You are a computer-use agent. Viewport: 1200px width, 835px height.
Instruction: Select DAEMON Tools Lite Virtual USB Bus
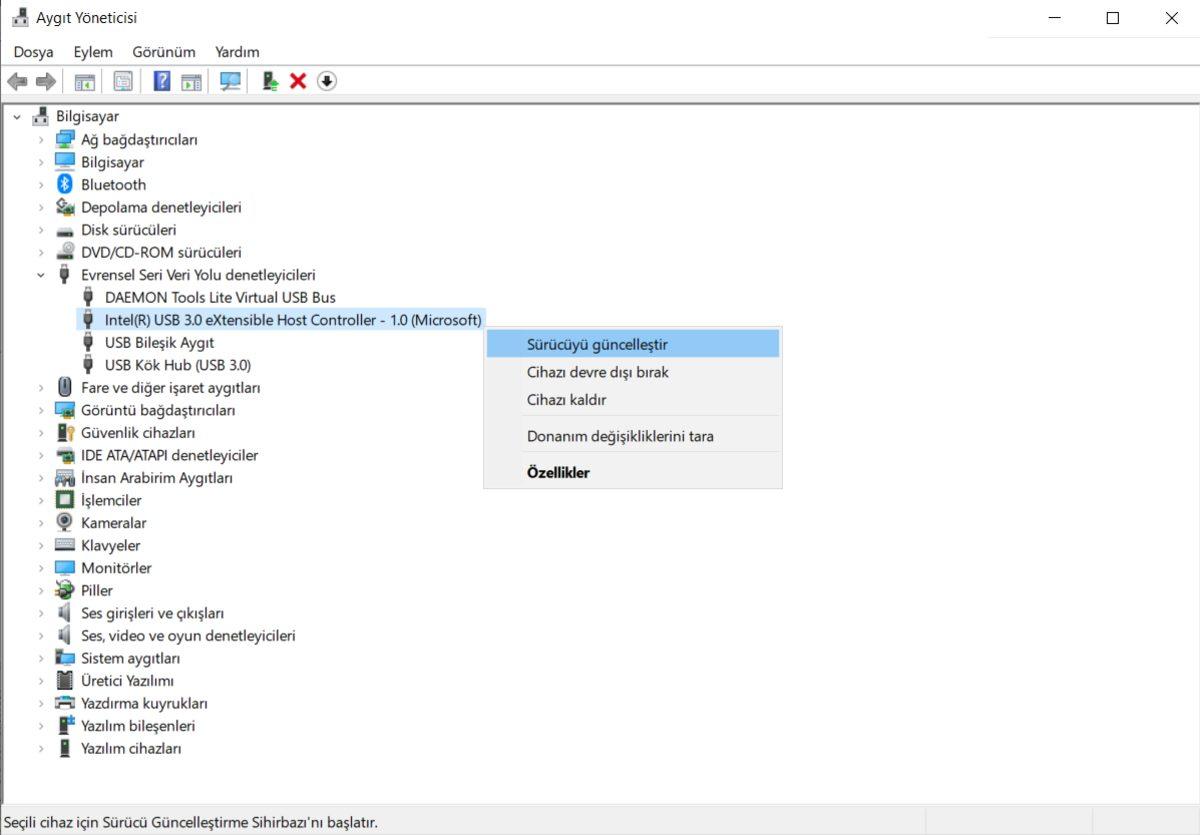coord(220,297)
